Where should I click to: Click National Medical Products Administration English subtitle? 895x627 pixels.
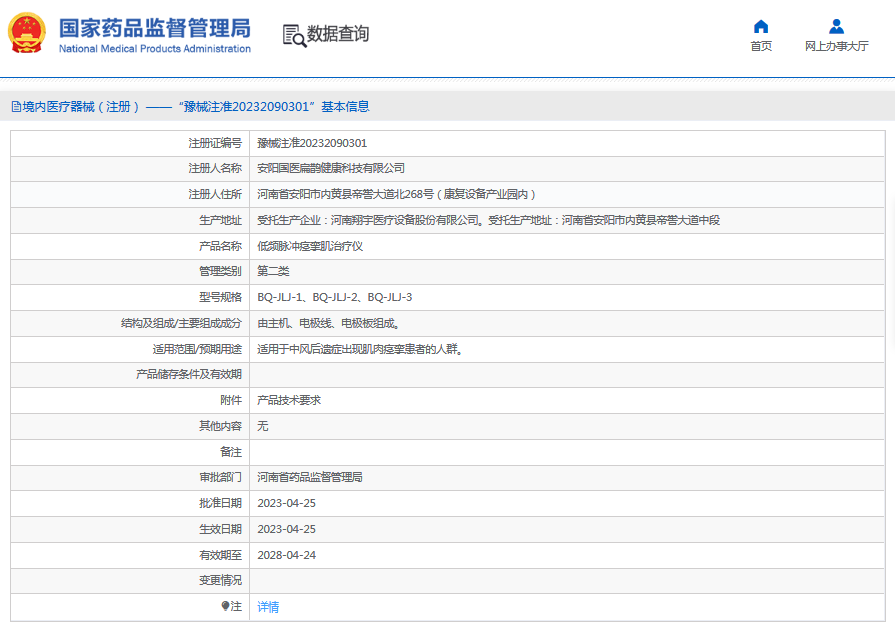pos(155,49)
